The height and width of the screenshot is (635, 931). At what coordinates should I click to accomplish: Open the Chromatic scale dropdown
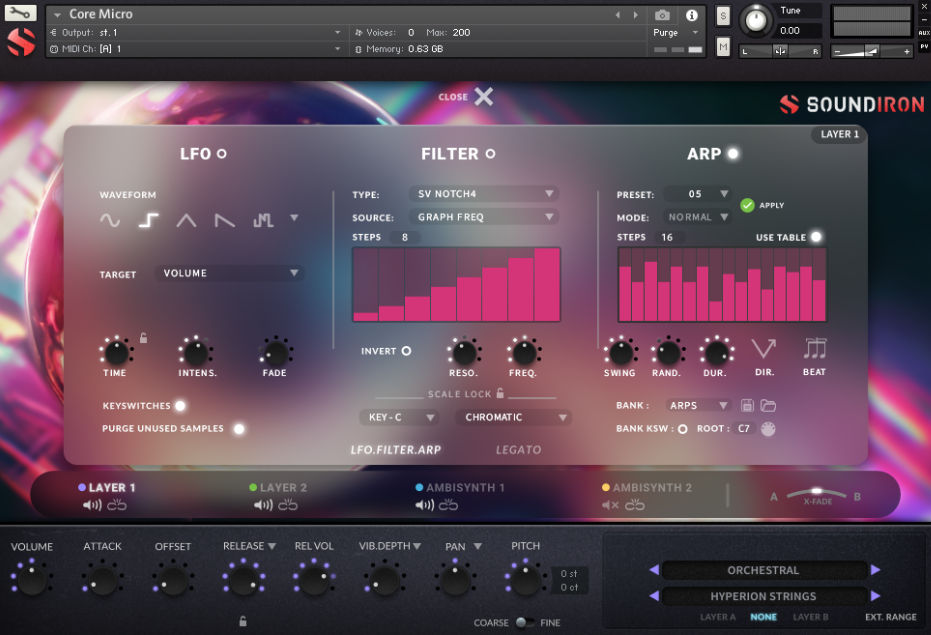[x=512, y=417]
